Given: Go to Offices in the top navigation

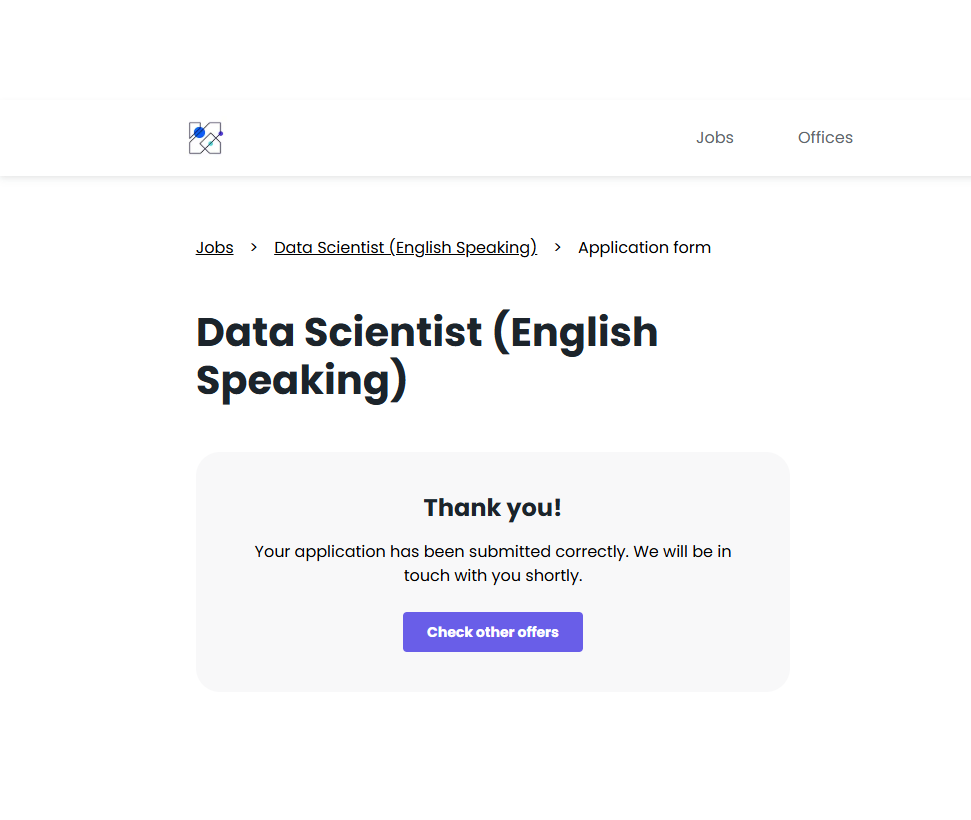Looking at the screenshot, I should (825, 138).
